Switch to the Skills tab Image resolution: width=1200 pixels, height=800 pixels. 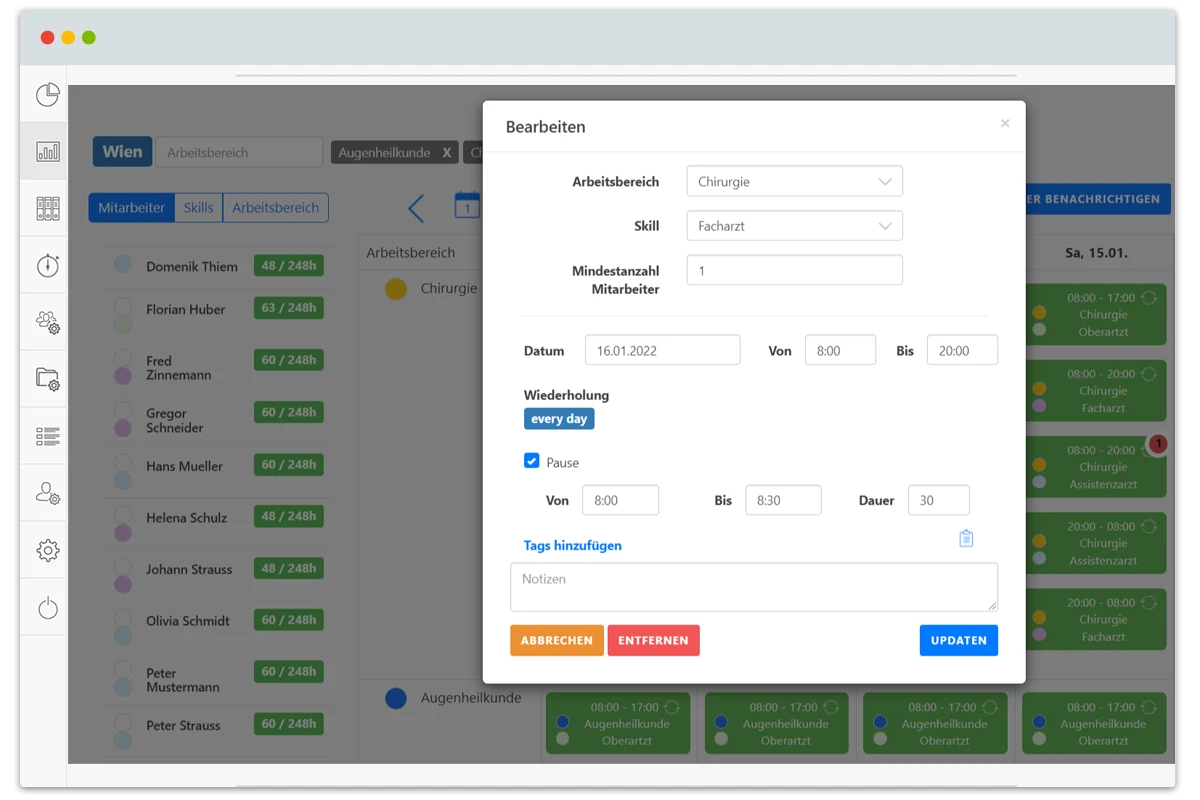pos(198,208)
